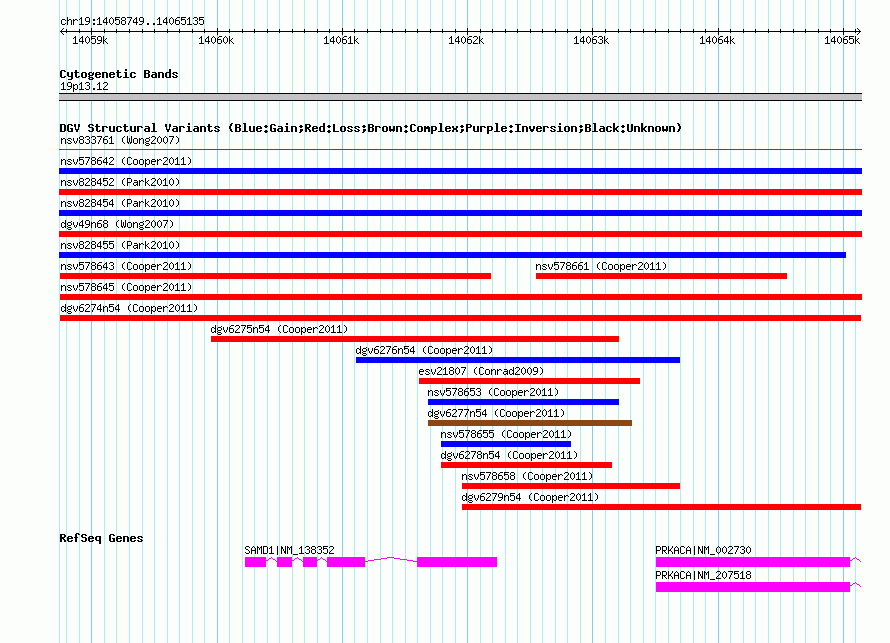Open nsv578661 (Cooper2011) label
The width and height of the screenshot is (890, 643).
click(x=601, y=266)
